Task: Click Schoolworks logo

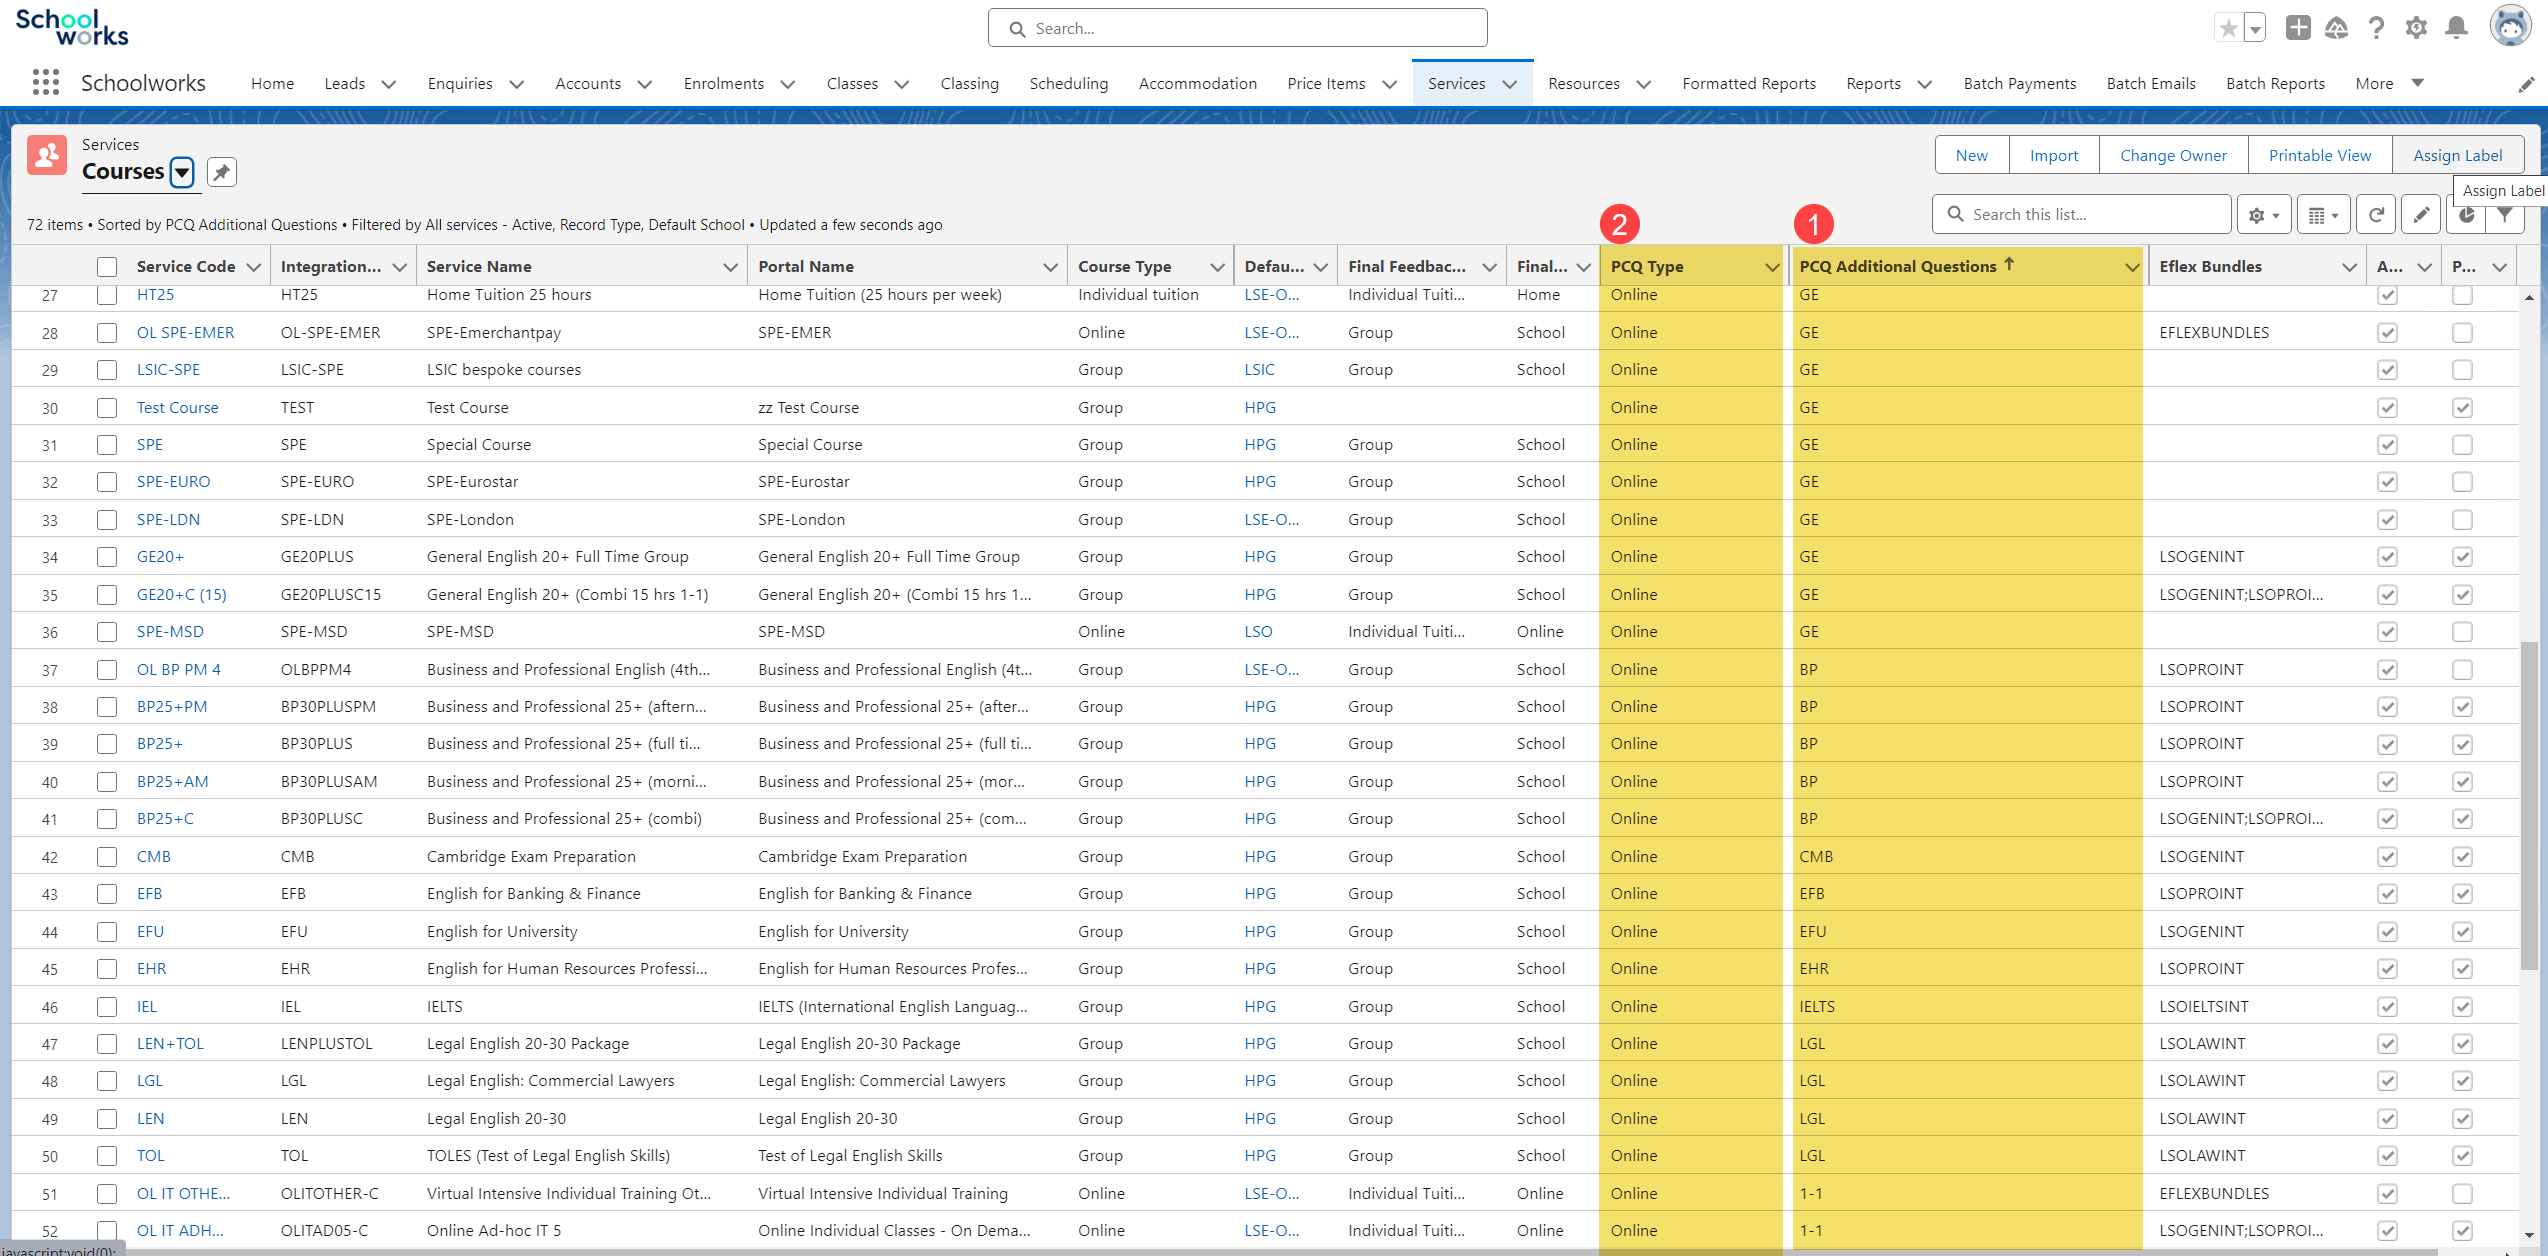Action: 72,28
